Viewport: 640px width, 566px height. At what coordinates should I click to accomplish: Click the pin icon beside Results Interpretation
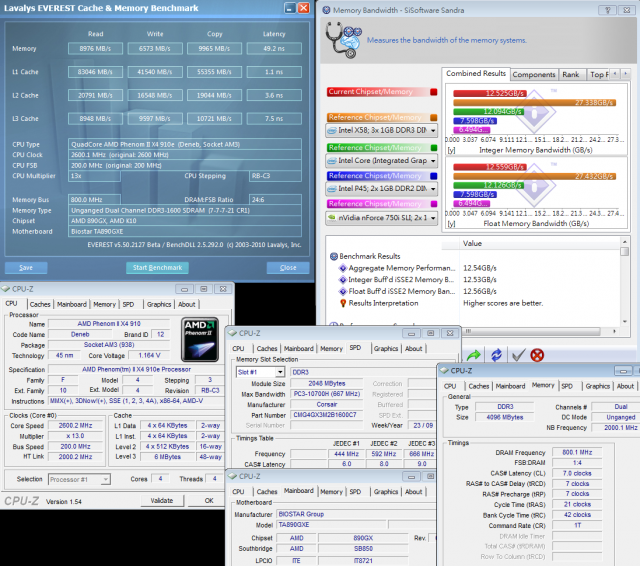tap(343, 303)
